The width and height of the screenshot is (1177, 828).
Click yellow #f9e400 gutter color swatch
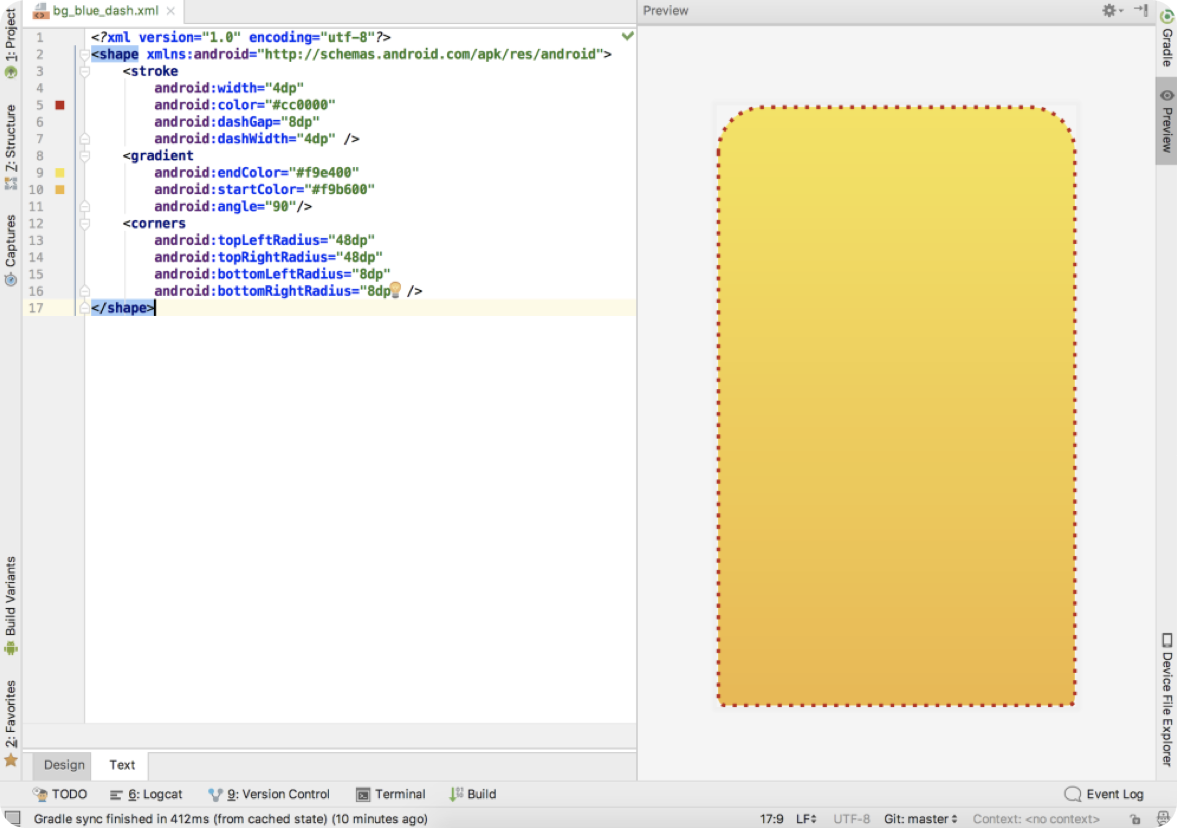coord(60,173)
